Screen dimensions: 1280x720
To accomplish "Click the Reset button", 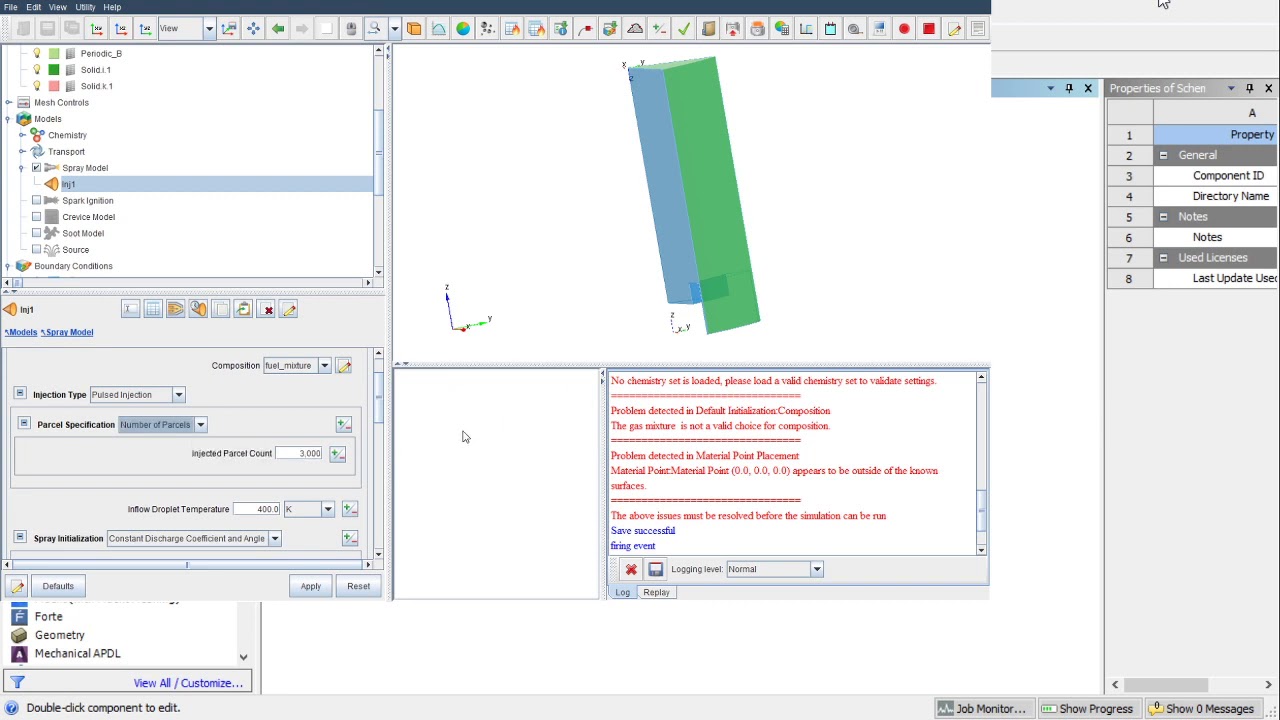I will [x=358, y=586].
